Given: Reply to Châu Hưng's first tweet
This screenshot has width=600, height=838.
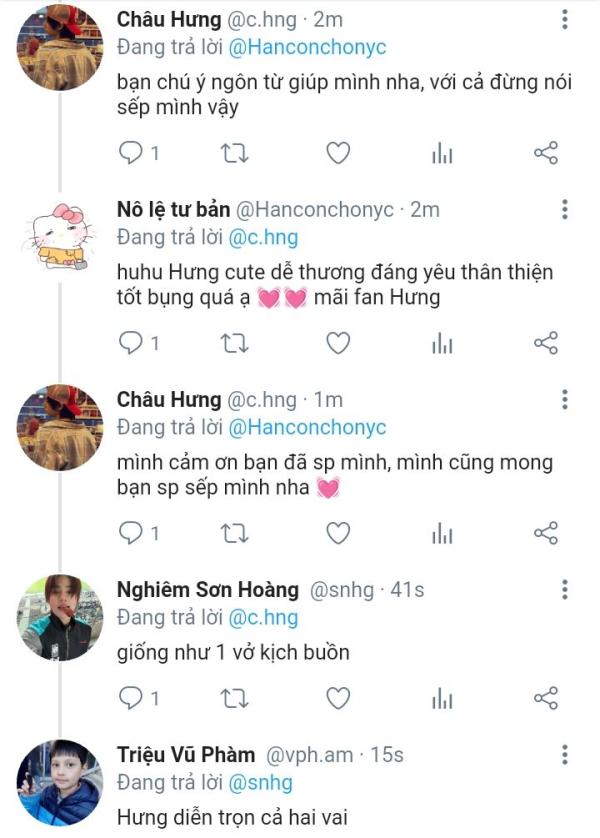Looking at the screenshot, I should coord(130,153).
